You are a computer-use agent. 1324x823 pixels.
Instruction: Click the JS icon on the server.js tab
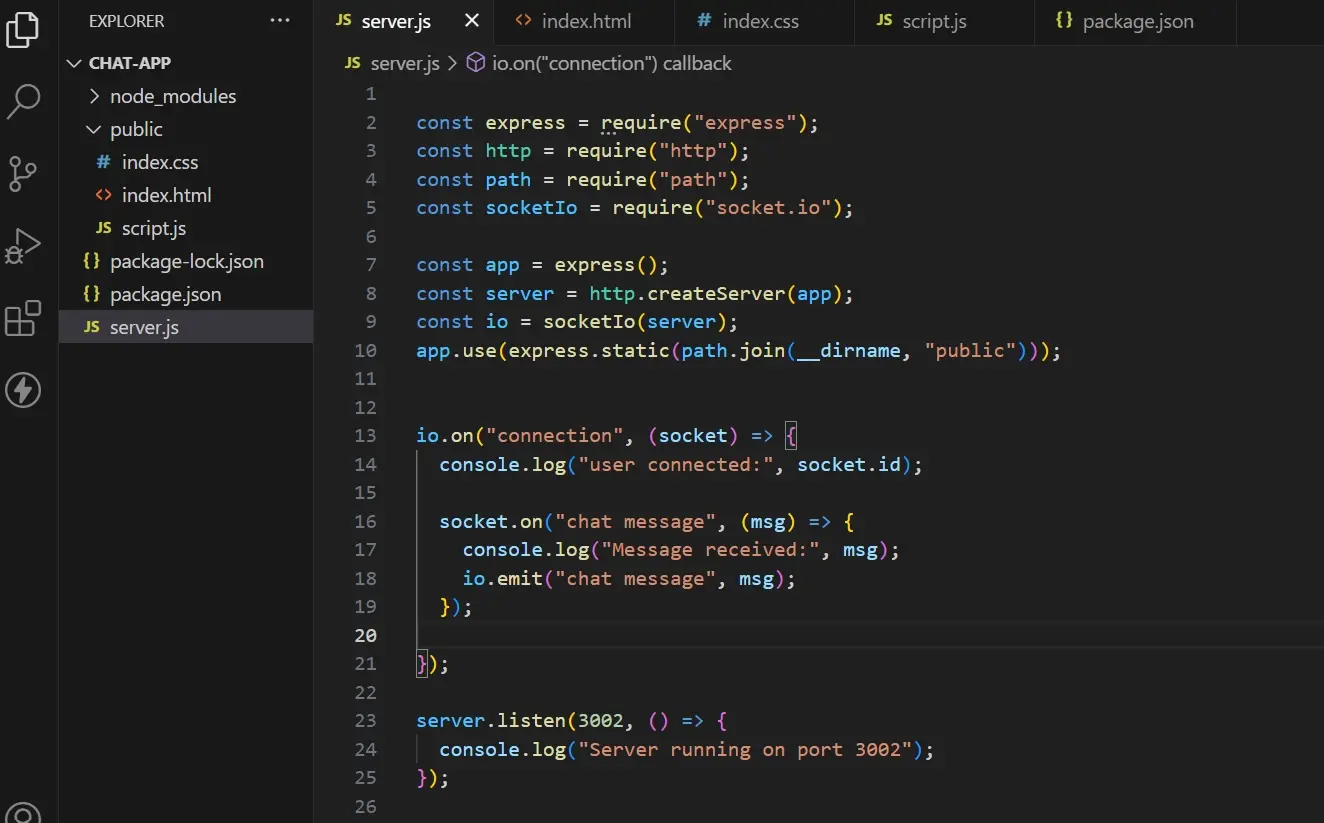[343, 21]
